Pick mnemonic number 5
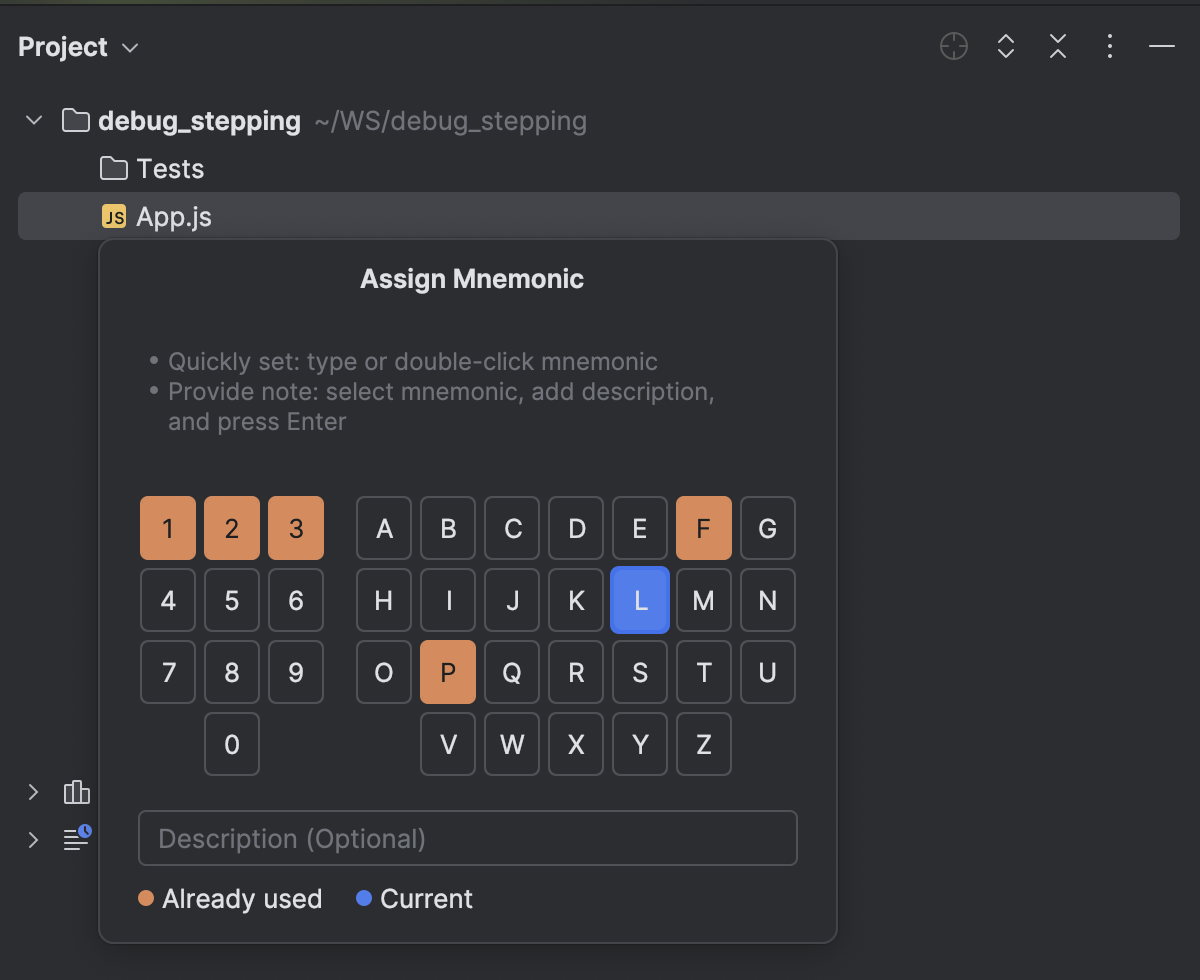Image resolution: width=1200 pixels, height=980 pixels. pyautogui.click(x=232, y=600)
